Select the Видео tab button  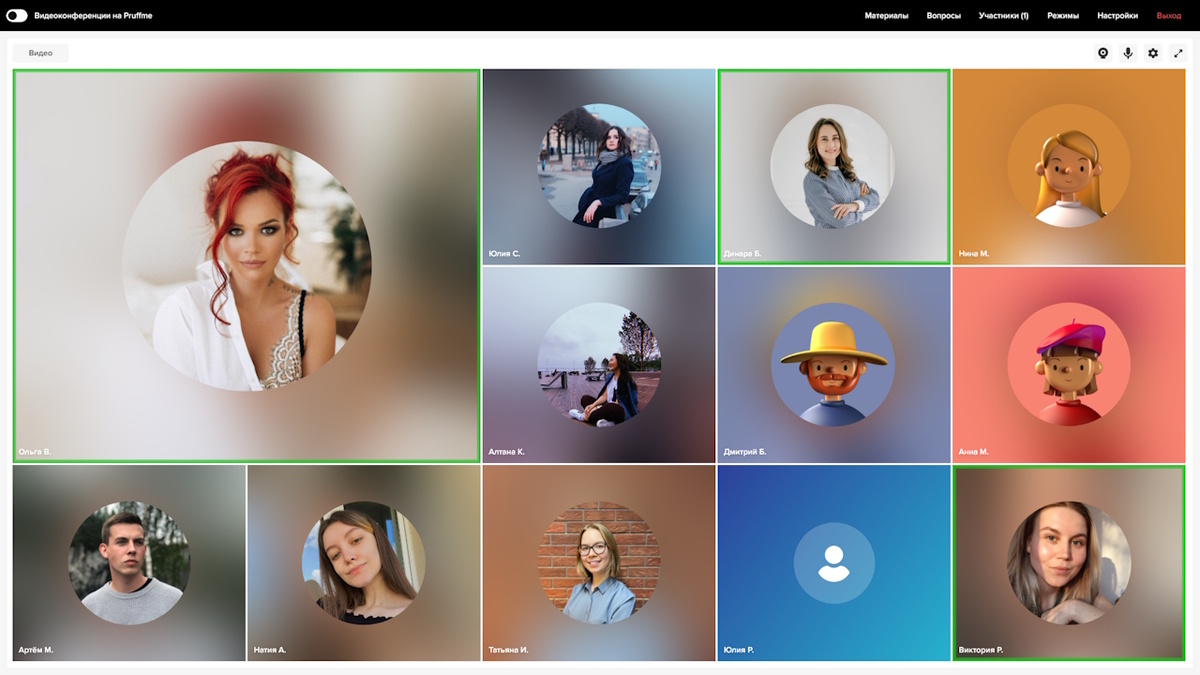click(41, 53)
